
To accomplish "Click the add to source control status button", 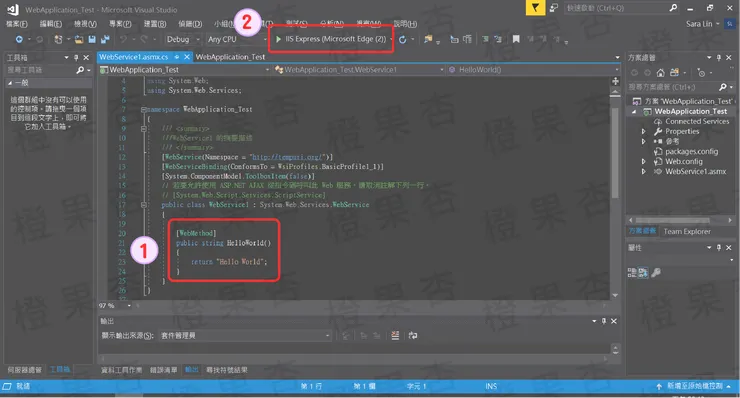I will [693, 386].
